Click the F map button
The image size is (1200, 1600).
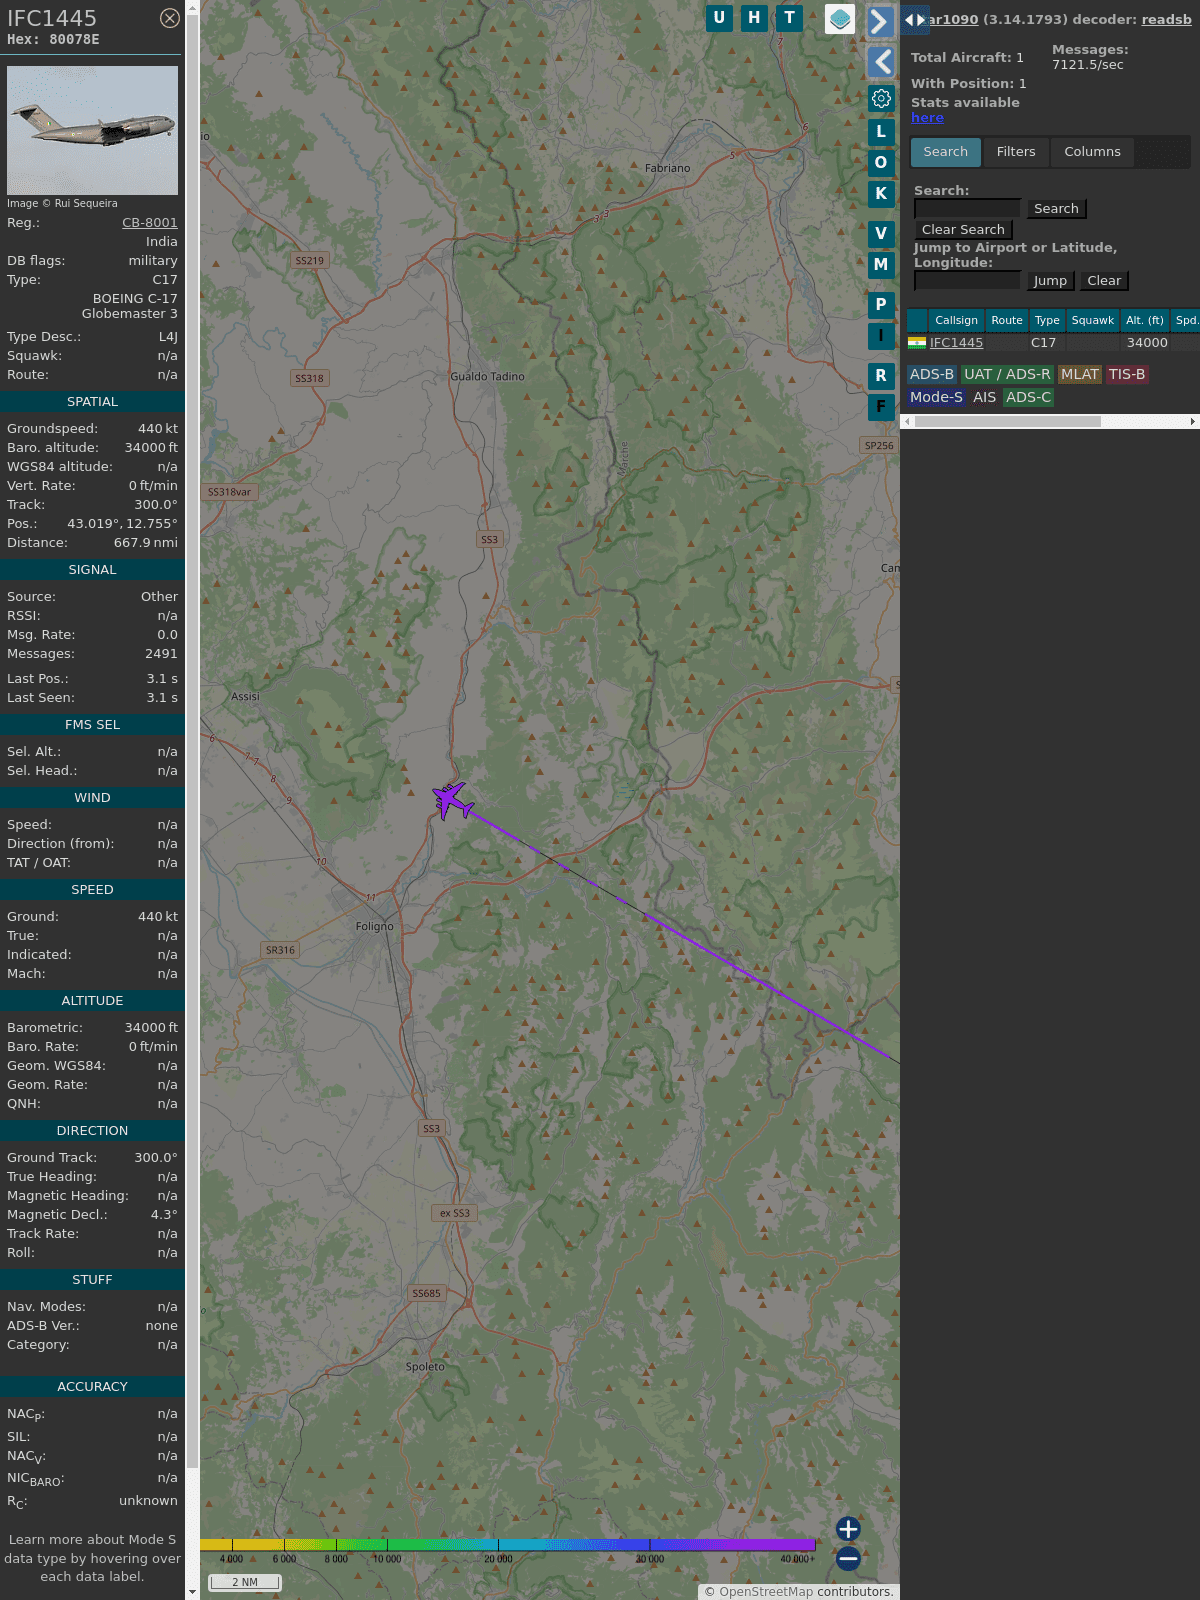pyautogui.click(x=881, y=406)
